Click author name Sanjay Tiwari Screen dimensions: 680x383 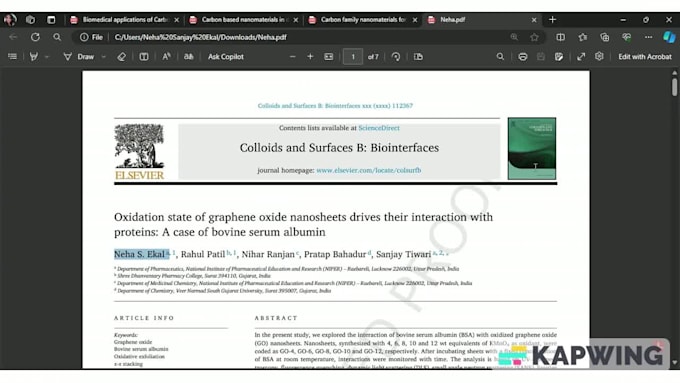[x=403, y=254]
